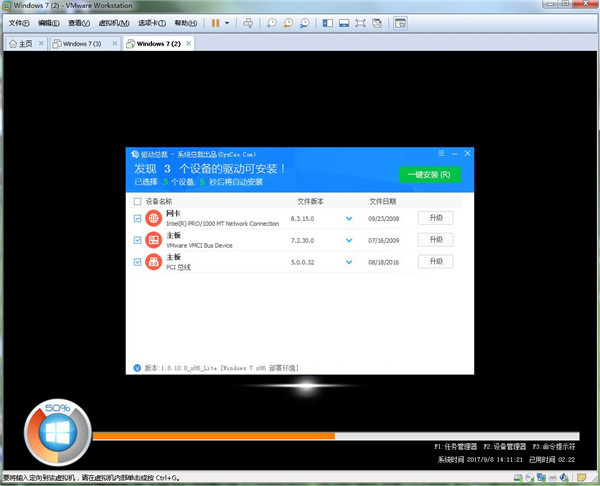Minimize the 驱动总裁 driver window
The image size is (600, 486).
pyautogui.click(x=454, y=153)
